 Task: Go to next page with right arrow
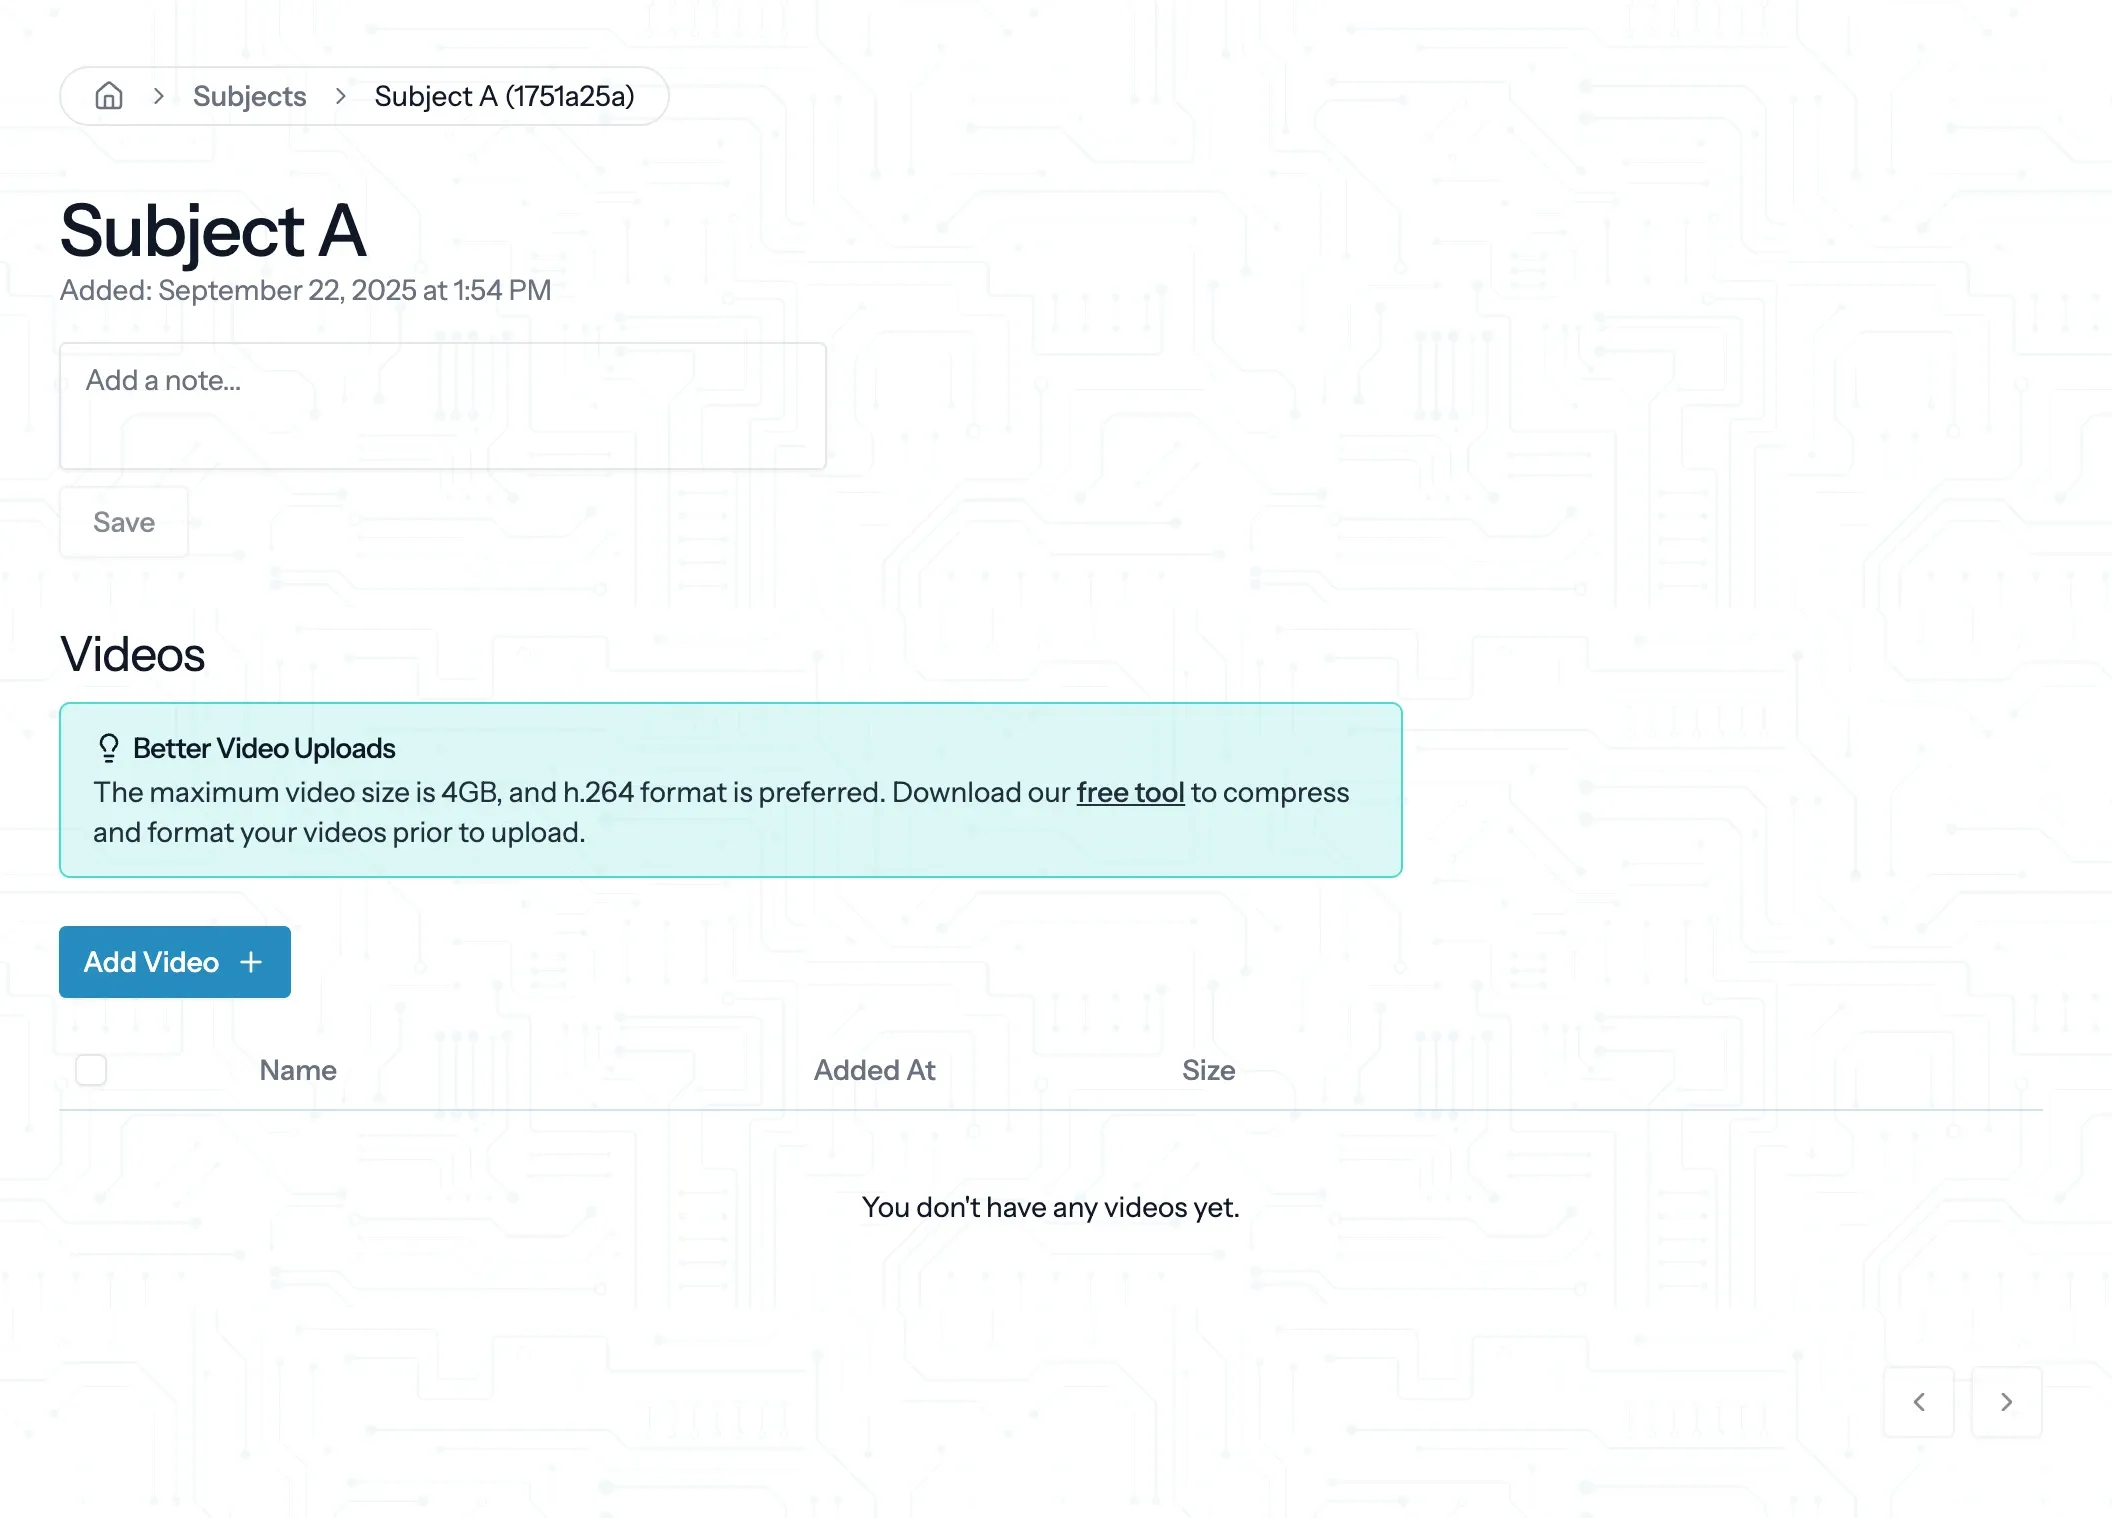(2006, 1402)
